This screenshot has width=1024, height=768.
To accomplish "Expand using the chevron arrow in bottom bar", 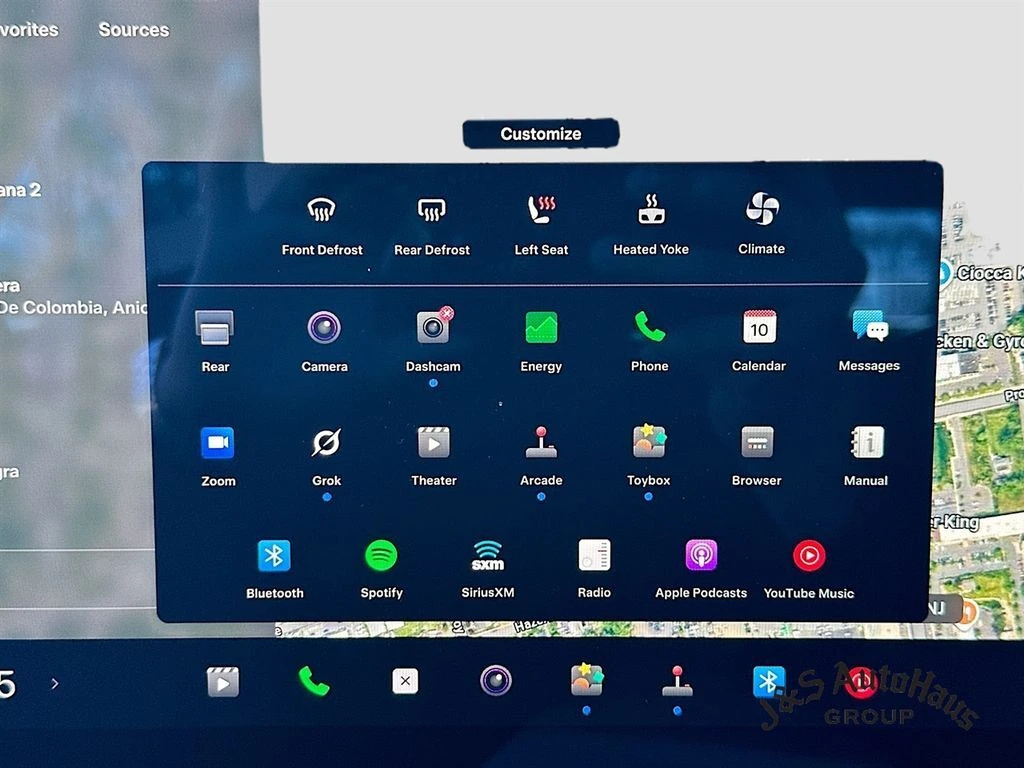I will click(55, 684).
